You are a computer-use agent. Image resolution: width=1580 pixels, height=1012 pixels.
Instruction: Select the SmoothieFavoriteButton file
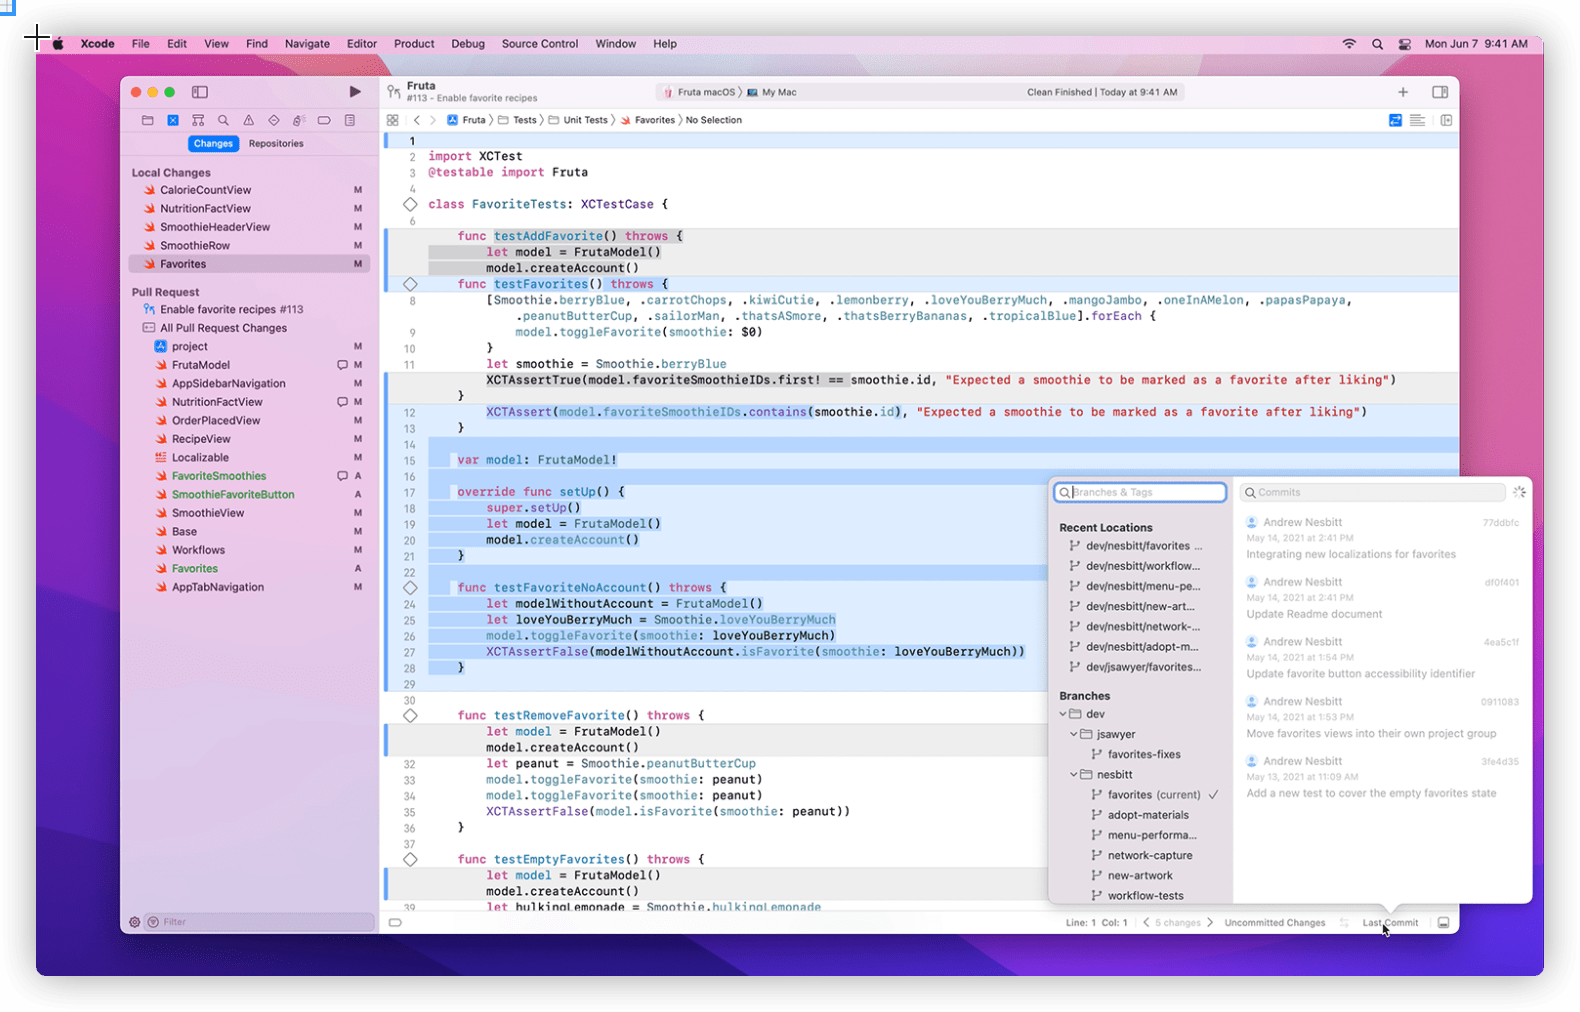coord(233,495)
